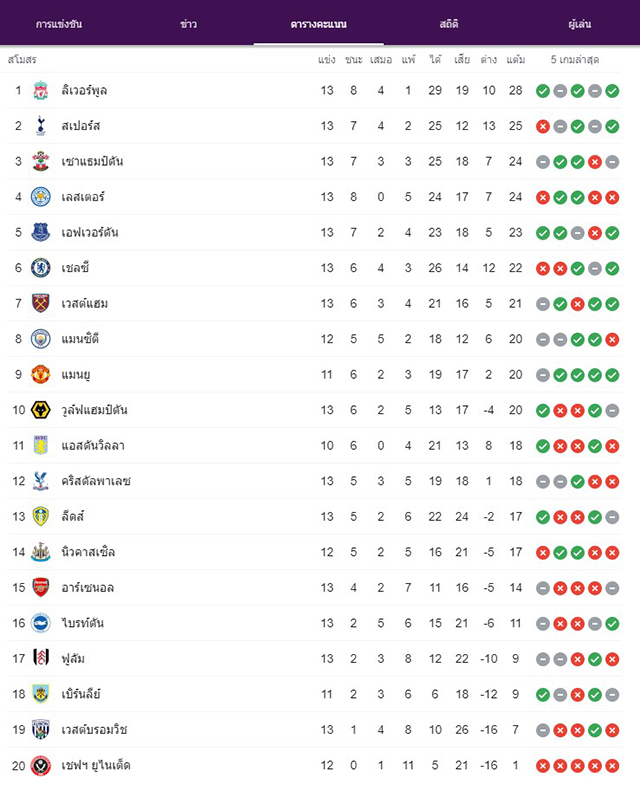Open the Manchester United crest
The image size is (640, 791).
click(x=40, y=375)
